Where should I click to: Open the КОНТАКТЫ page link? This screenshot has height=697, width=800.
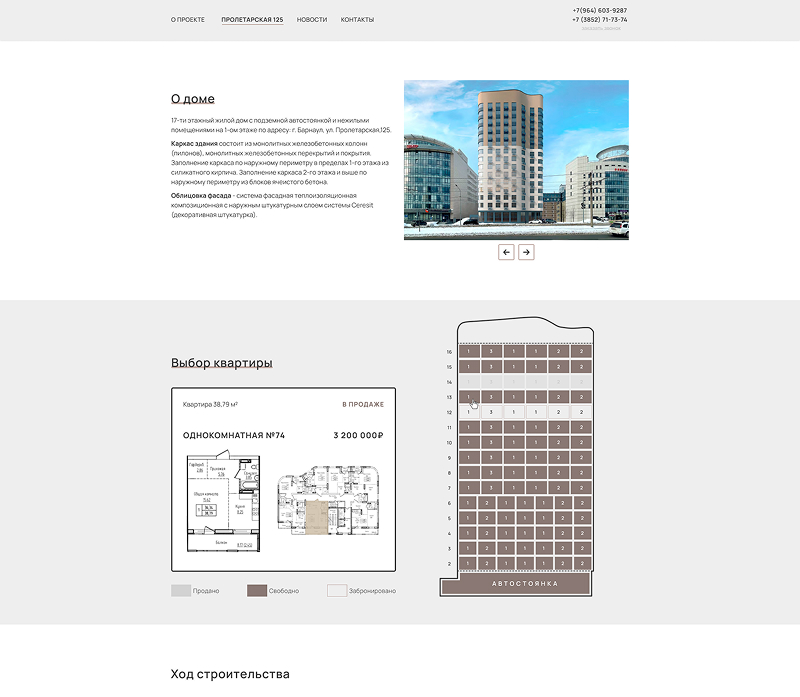pyautogui.click(x=357, y=20)
